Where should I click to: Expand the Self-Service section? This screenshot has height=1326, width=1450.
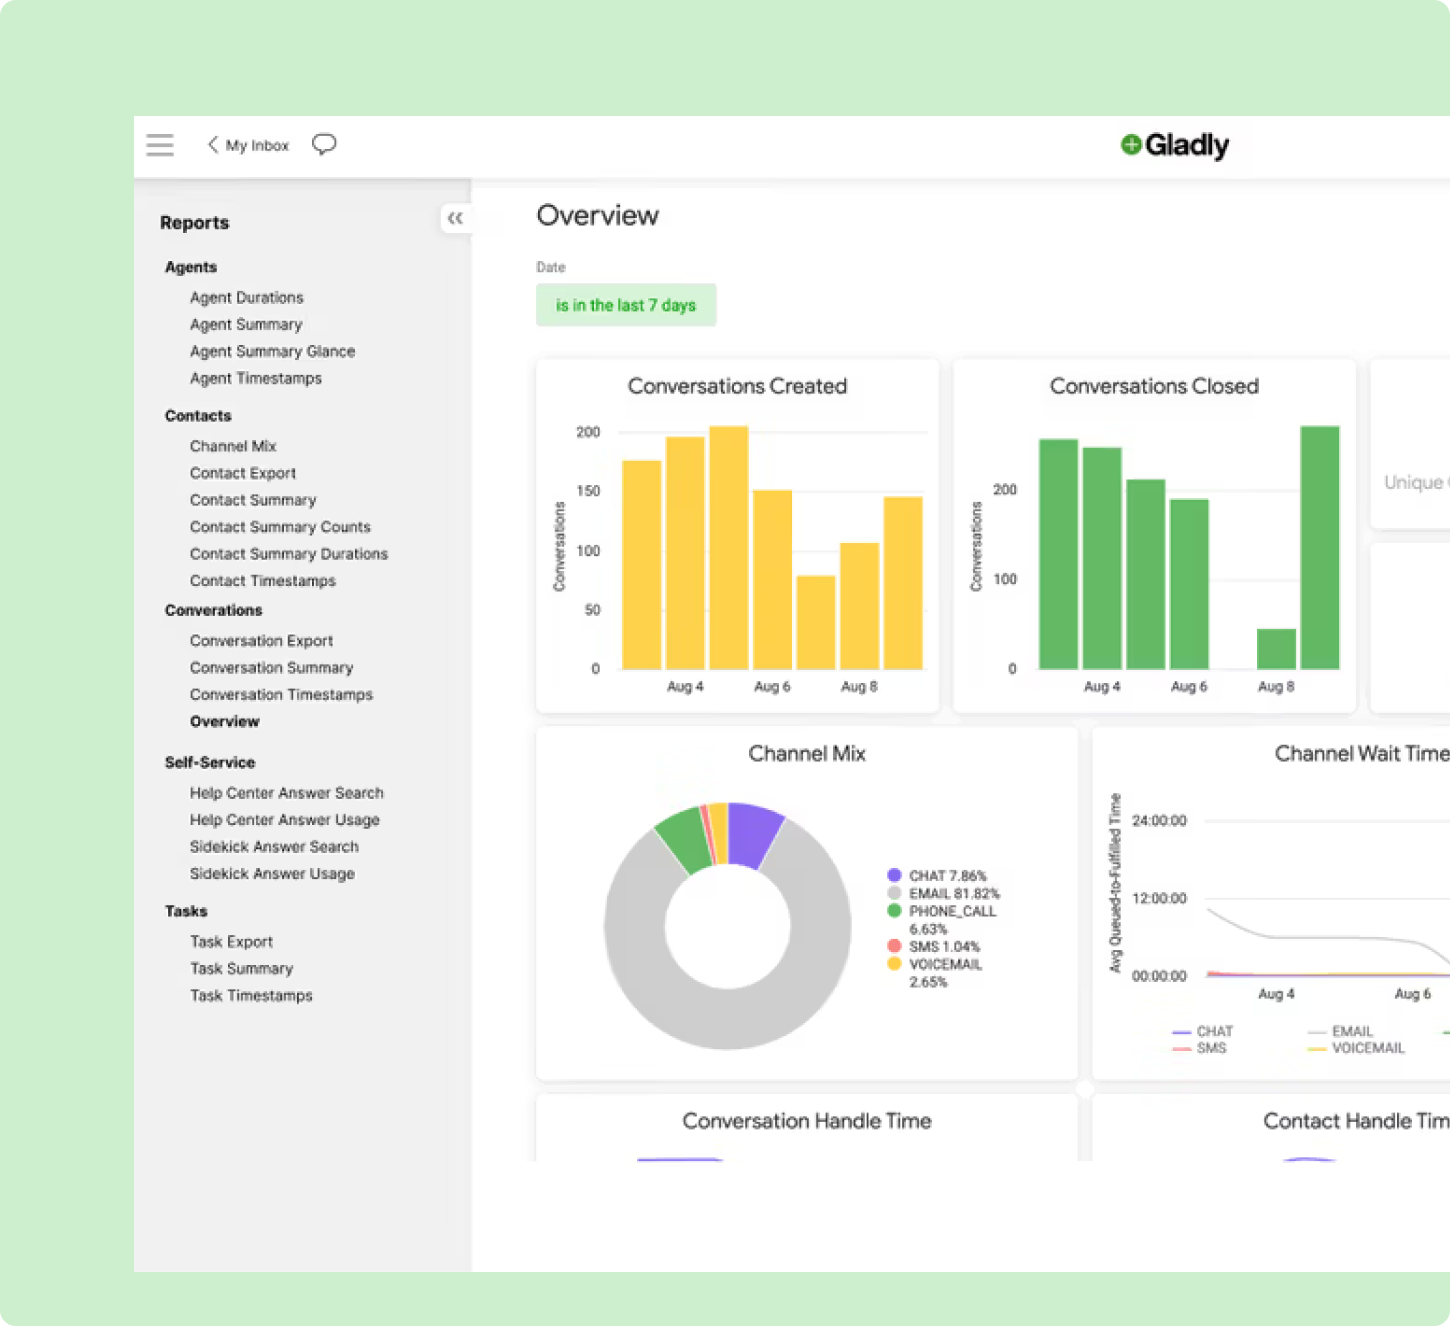click(x=210, y=762)
